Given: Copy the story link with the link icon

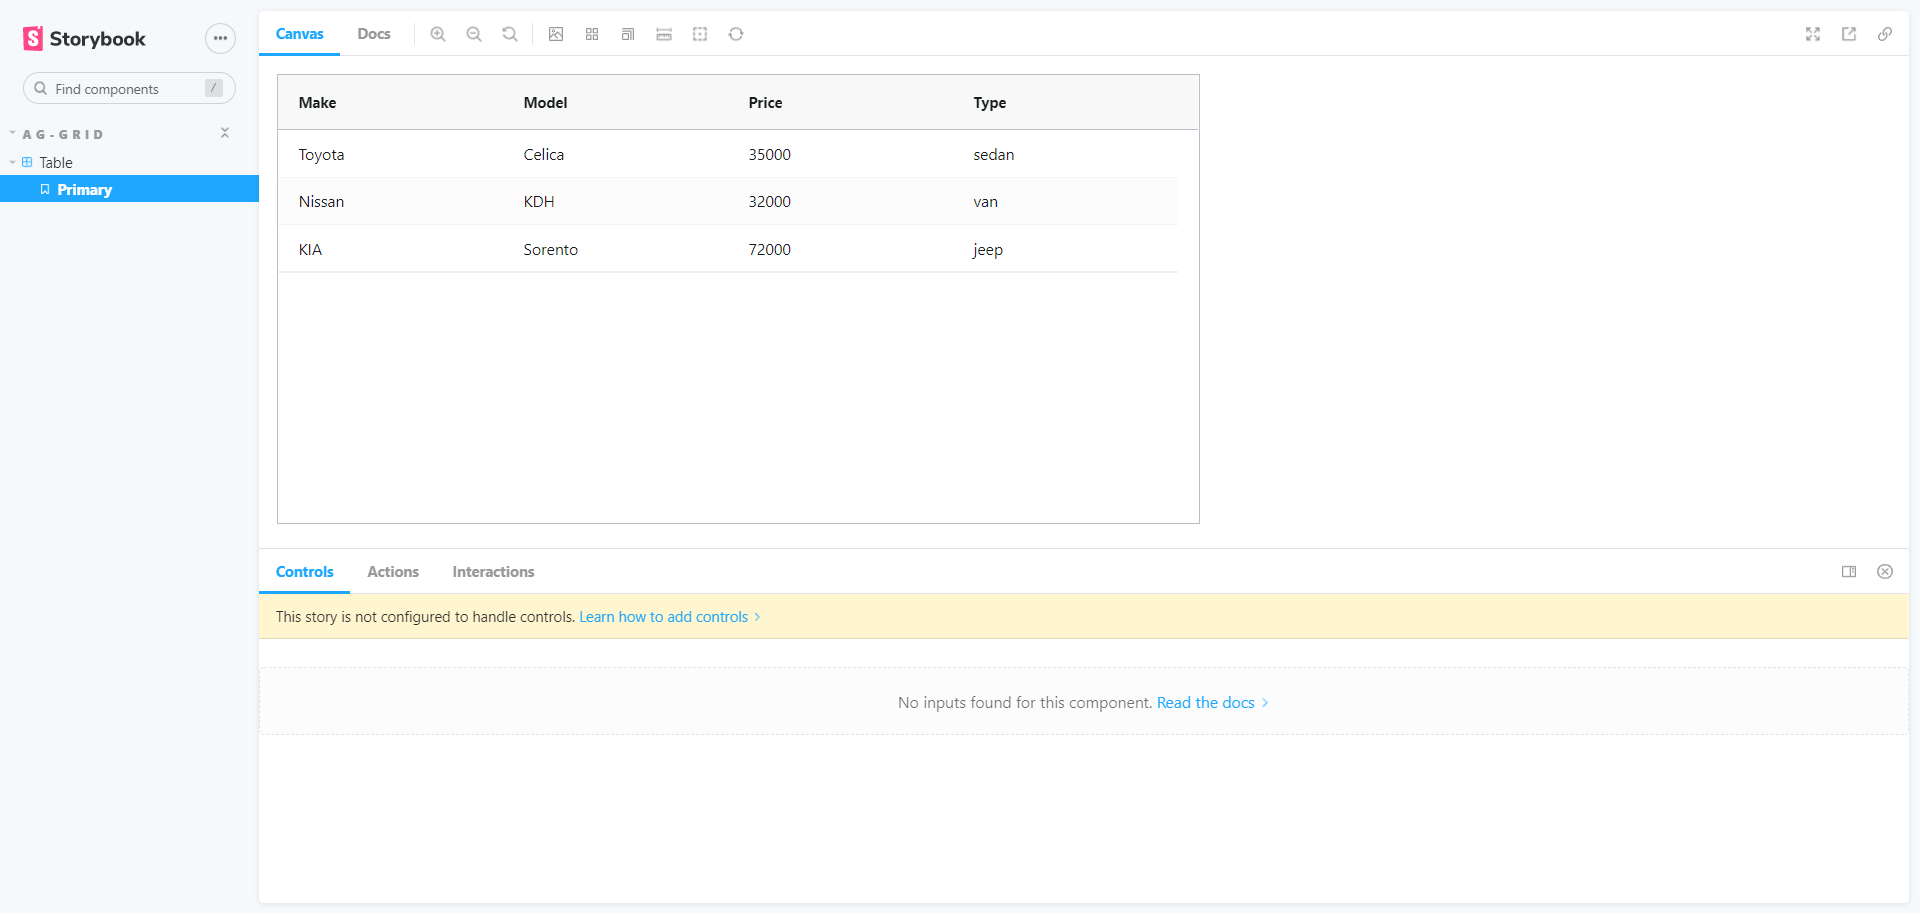Looking at the screenshot, I should [x=1885, y=34].
